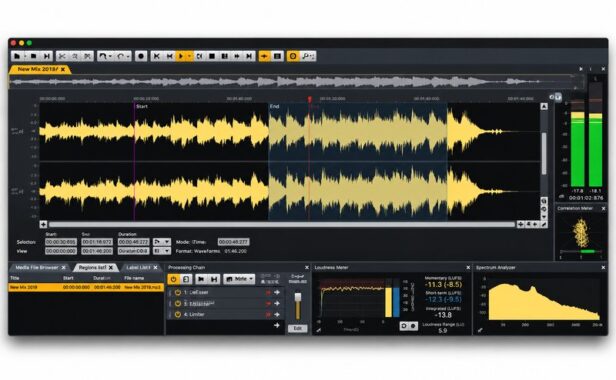Start playback with the Play button
Screen dimensions: 616x380
pyautogui.click(x=181, y=56)
